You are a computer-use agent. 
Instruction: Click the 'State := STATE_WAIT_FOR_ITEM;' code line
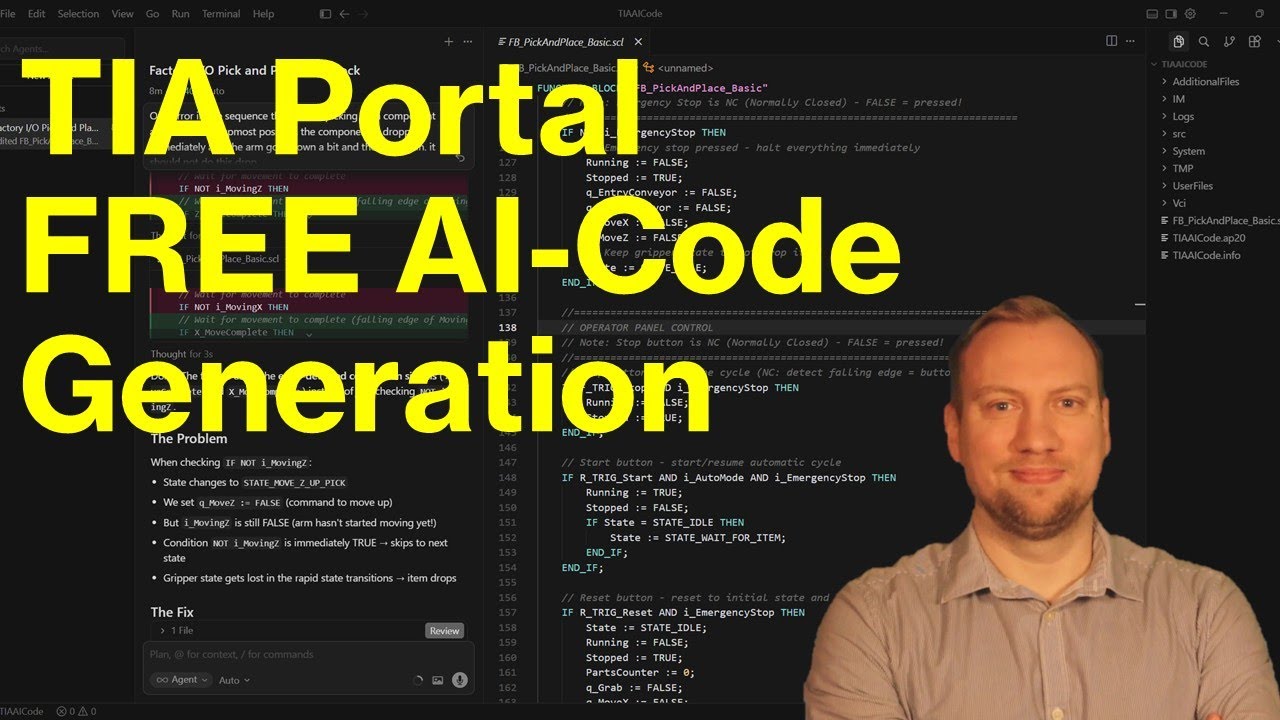click(x=698, y=538)
